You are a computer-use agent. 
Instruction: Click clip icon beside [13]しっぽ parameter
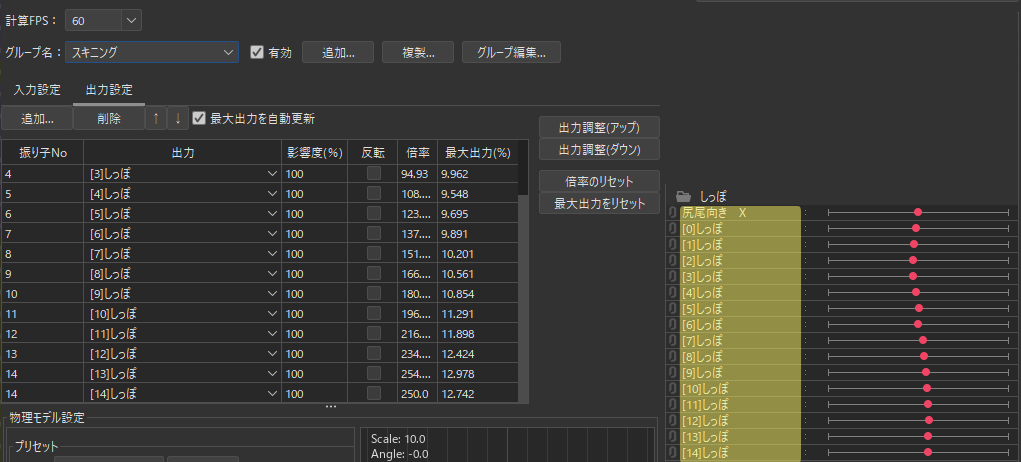(673, 436)
